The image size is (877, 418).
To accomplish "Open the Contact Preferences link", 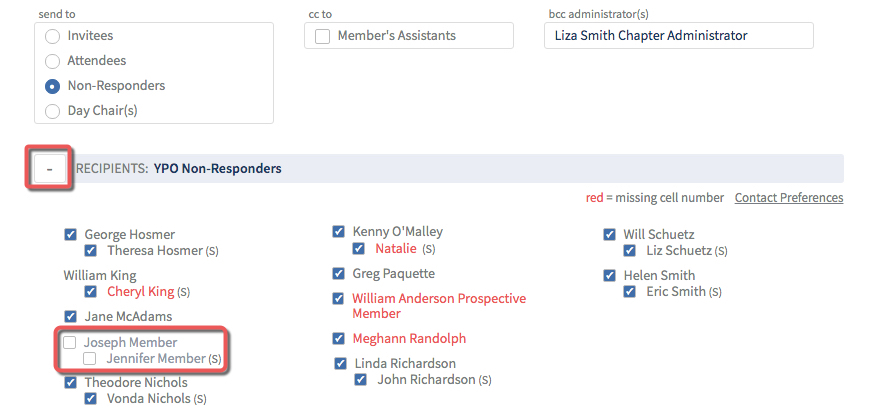I will pos(789,198).
